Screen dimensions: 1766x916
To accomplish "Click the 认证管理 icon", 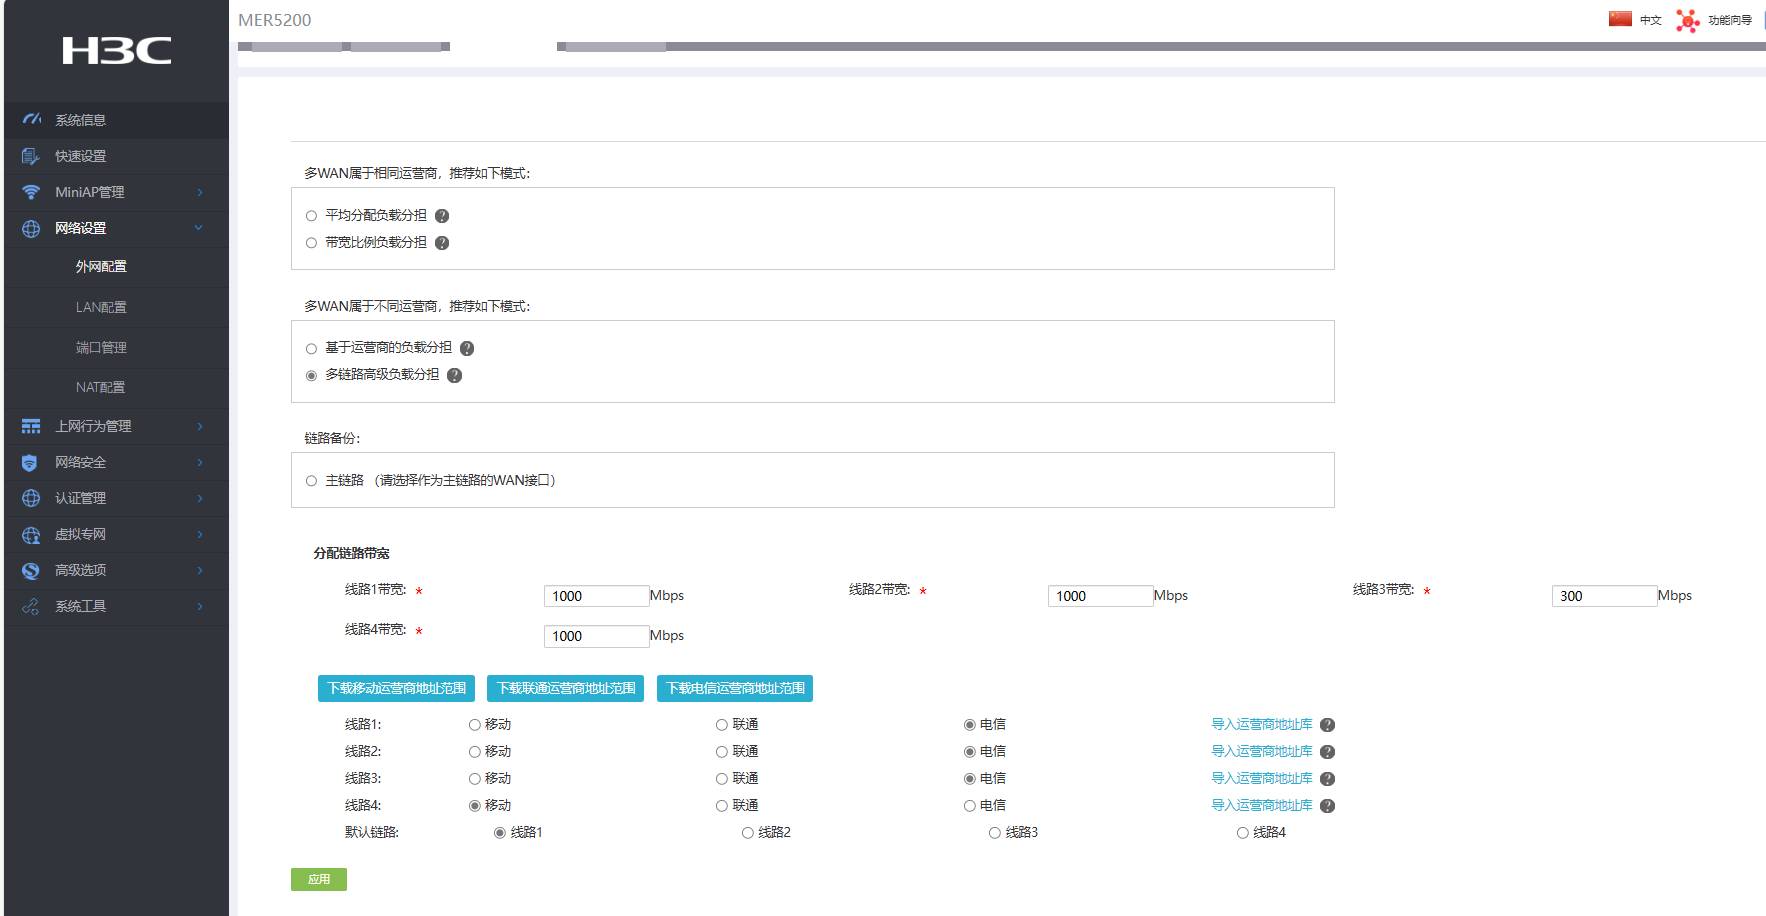I will (x=31, y=498).
